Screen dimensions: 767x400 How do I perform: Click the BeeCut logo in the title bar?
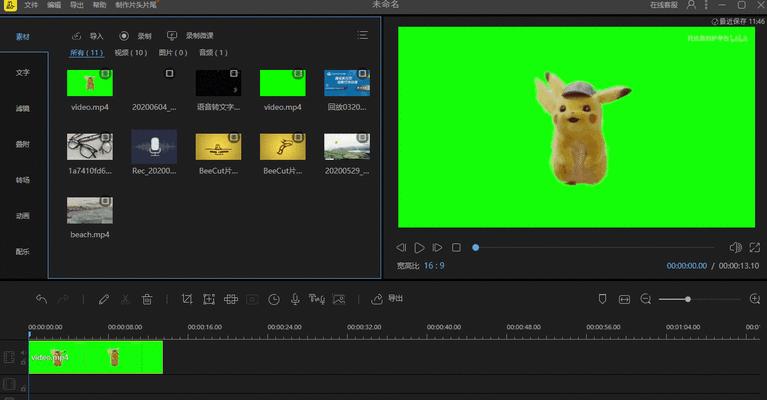pyautogui.click(x=10, y=5)
